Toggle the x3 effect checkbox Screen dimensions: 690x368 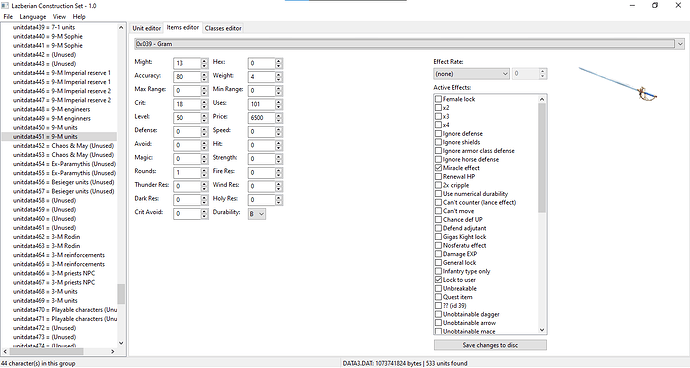(438, 116)
